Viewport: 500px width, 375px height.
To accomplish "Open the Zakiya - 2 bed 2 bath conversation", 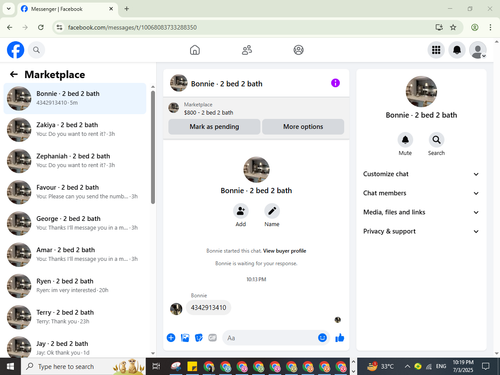I will tap(75, 130).
